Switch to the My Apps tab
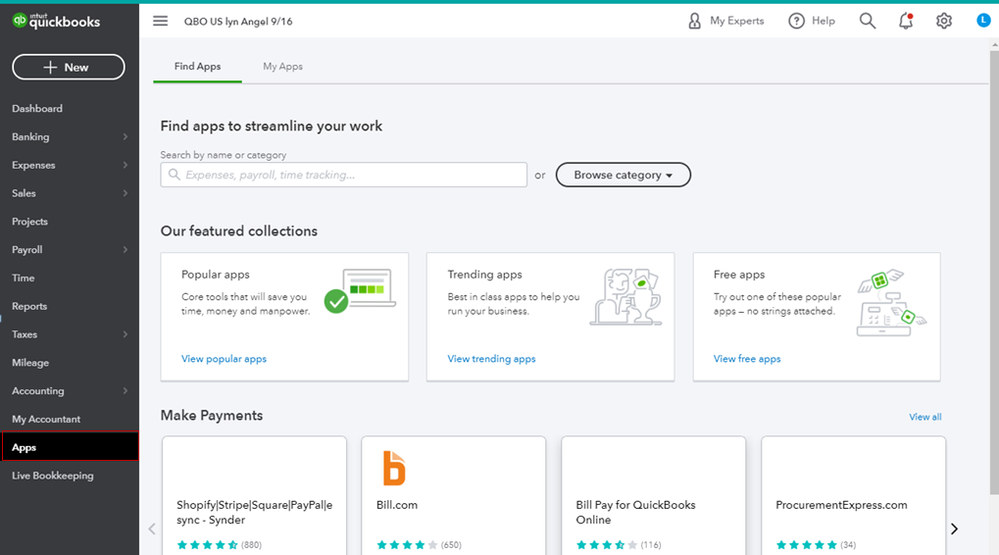The width and height of the screenshot is (999, 555). click(283, 66)
